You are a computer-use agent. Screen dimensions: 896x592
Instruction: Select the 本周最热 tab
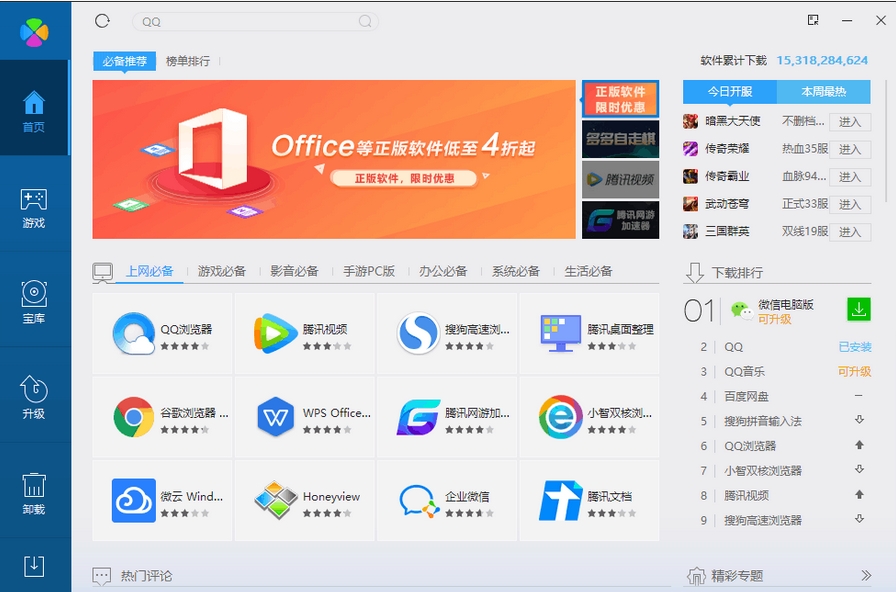(823, 92)
